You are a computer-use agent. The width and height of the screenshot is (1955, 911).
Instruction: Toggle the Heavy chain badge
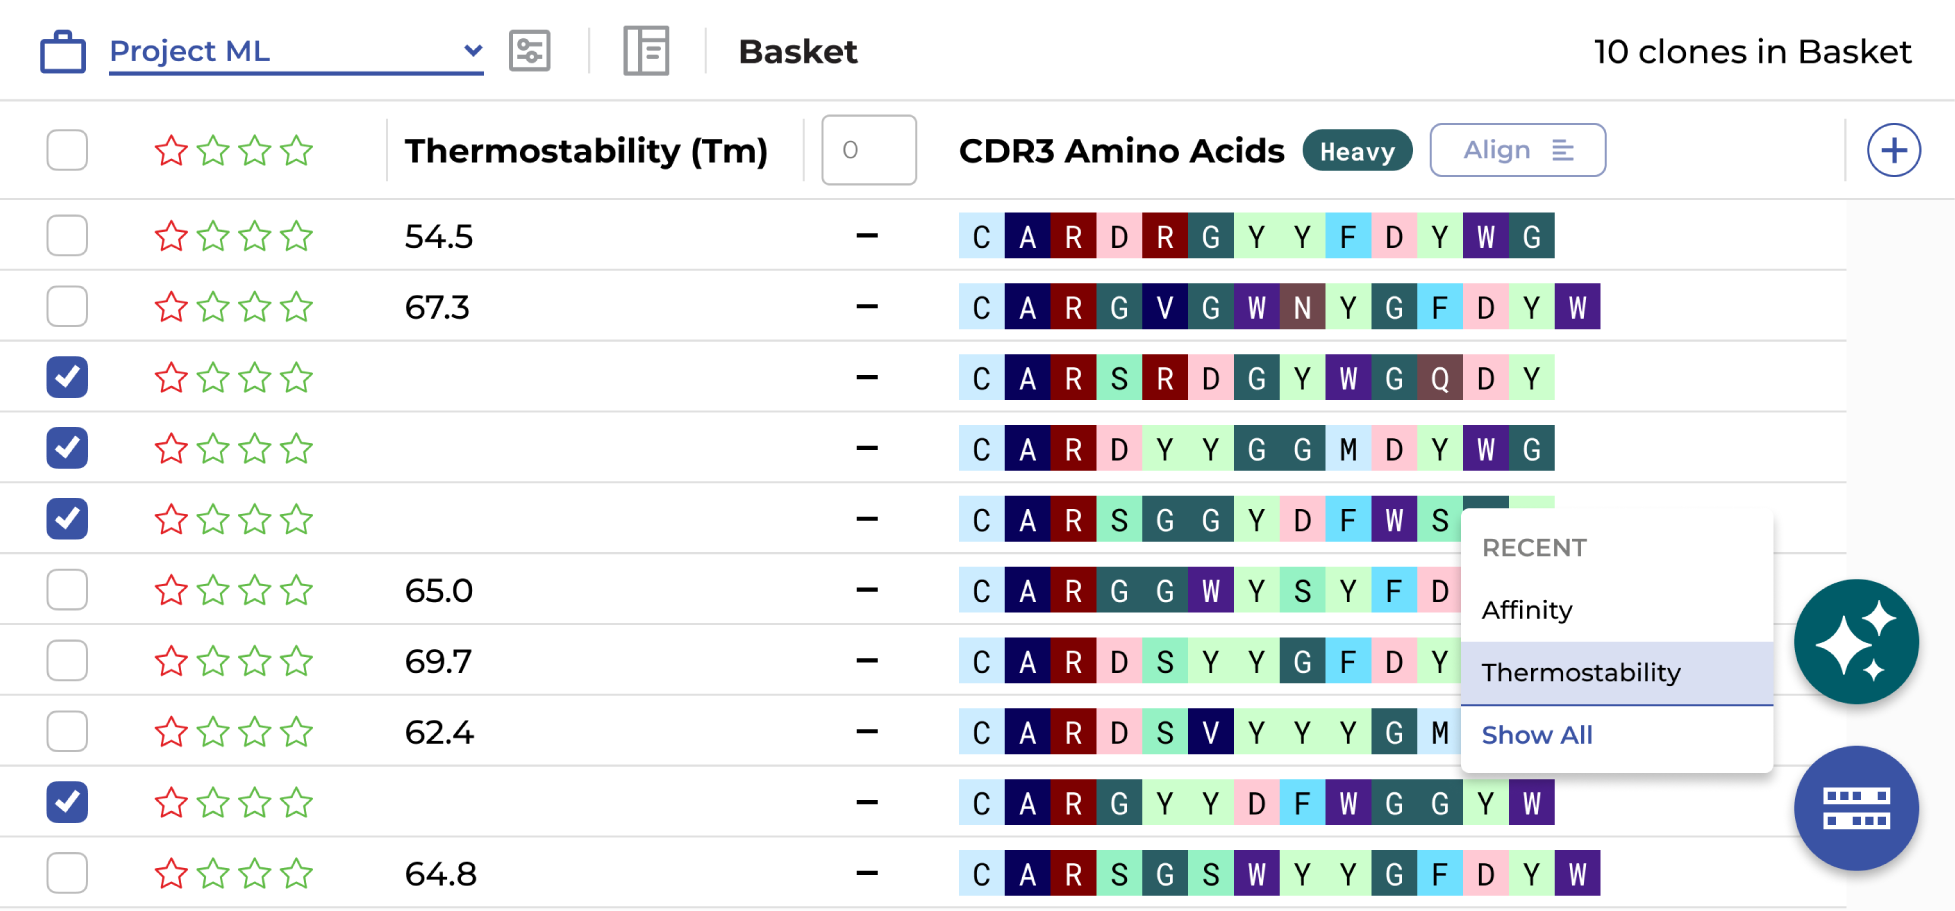coord(1357,151)
